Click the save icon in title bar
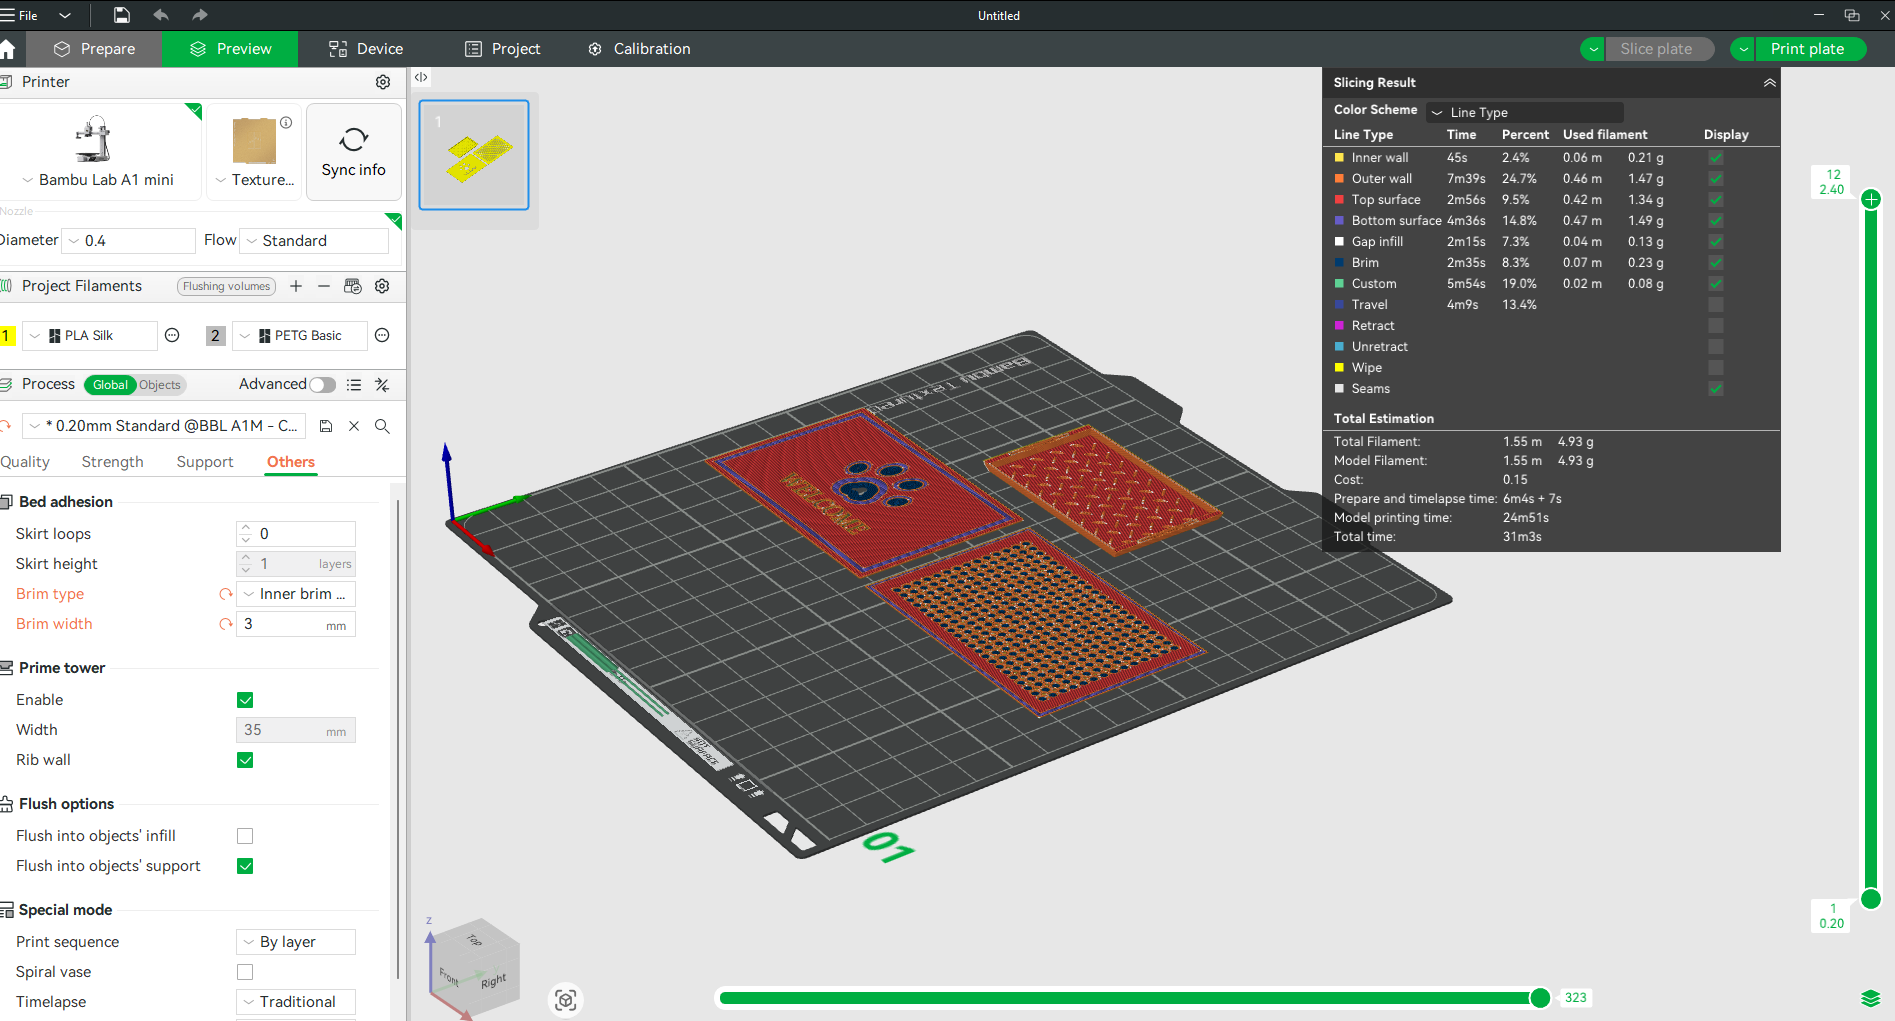1895x1021 pixels. click(121, 15)
